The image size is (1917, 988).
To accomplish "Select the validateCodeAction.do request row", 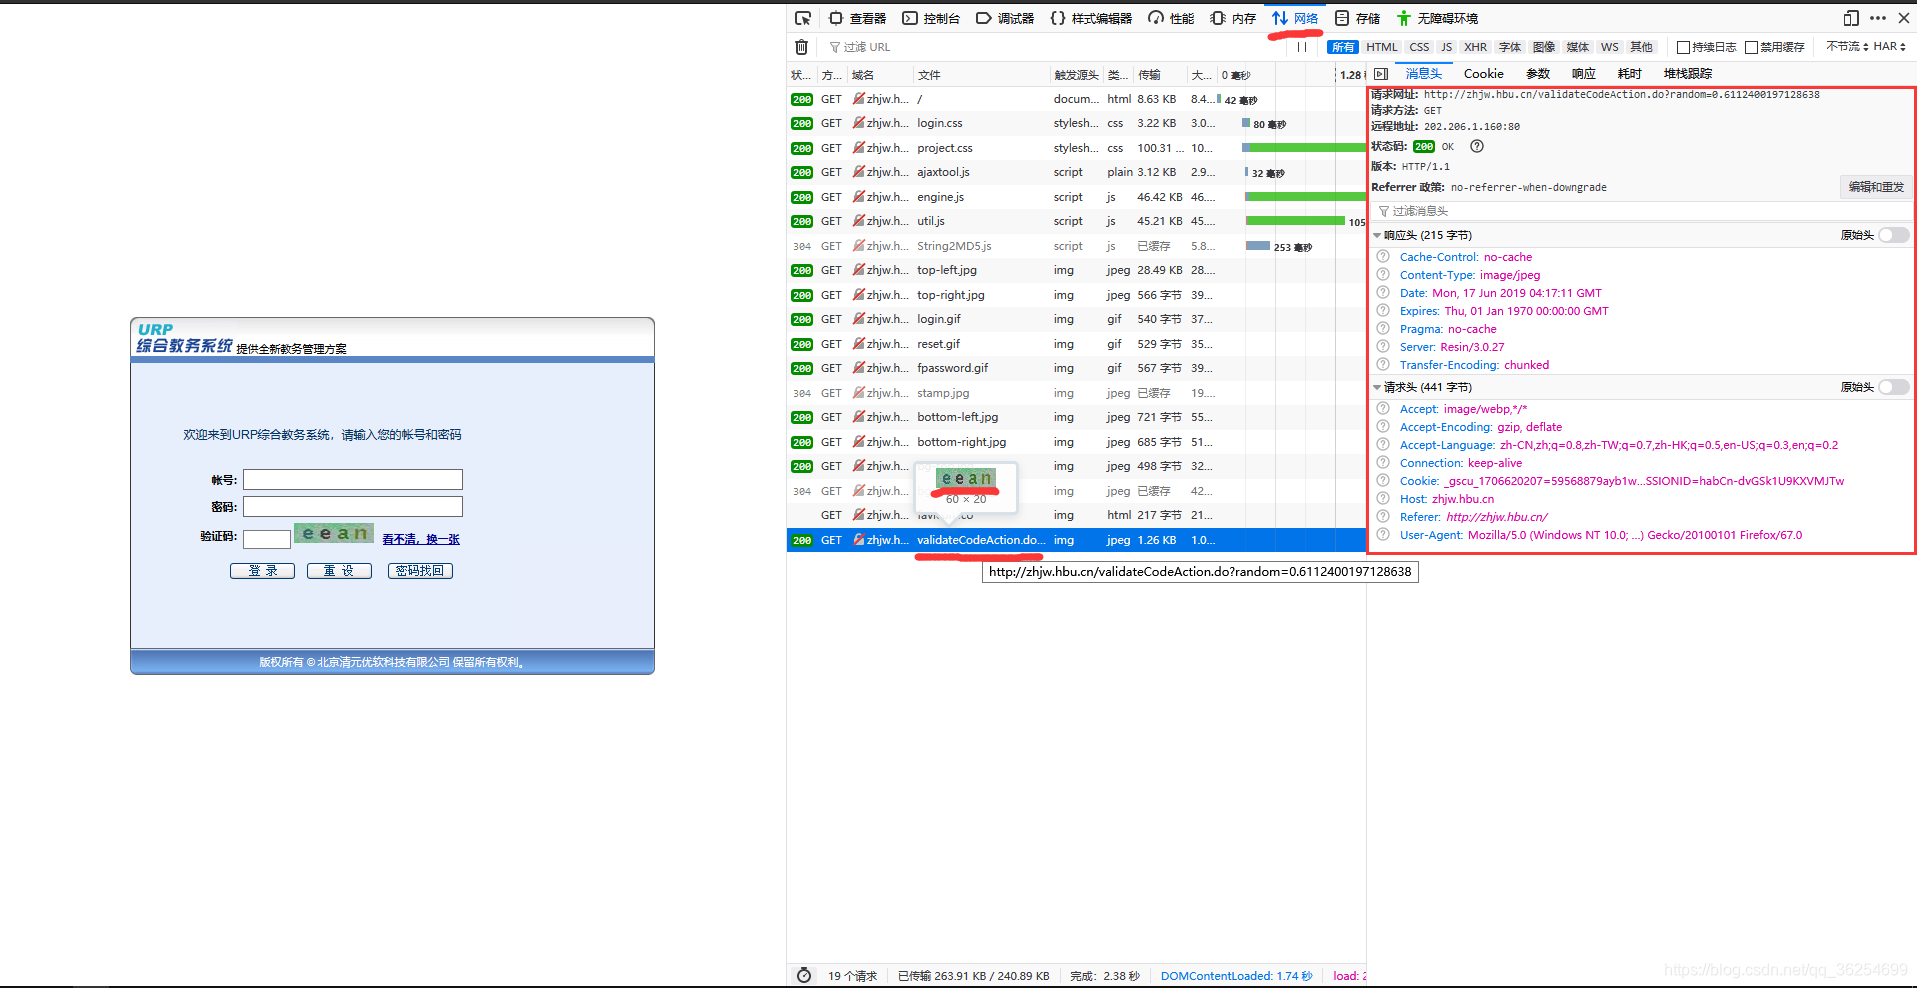I will click(x=1076, y=540).
